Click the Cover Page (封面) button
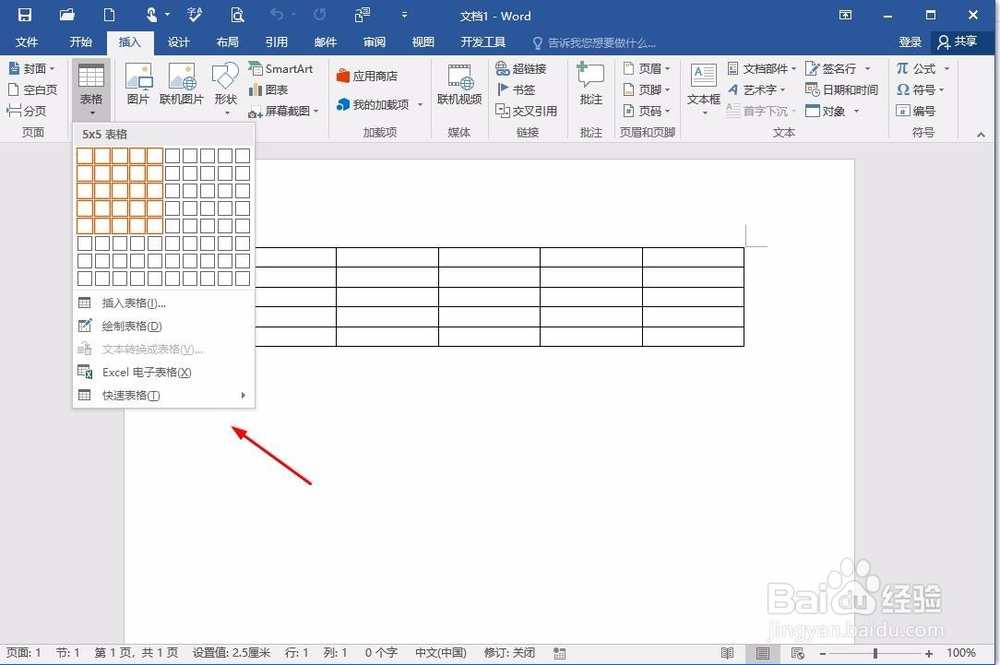Screen dimensions: 1000x665 (32, 68)
